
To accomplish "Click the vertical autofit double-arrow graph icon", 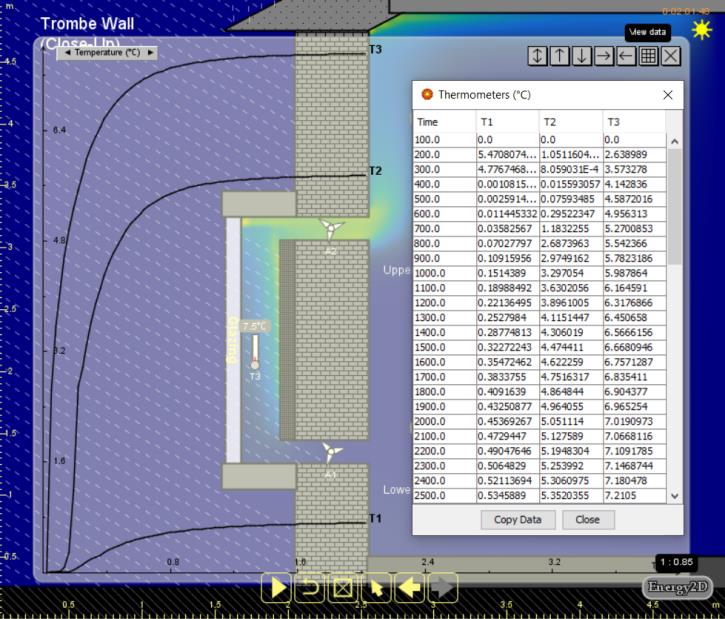I will click(x=538, y=57).
